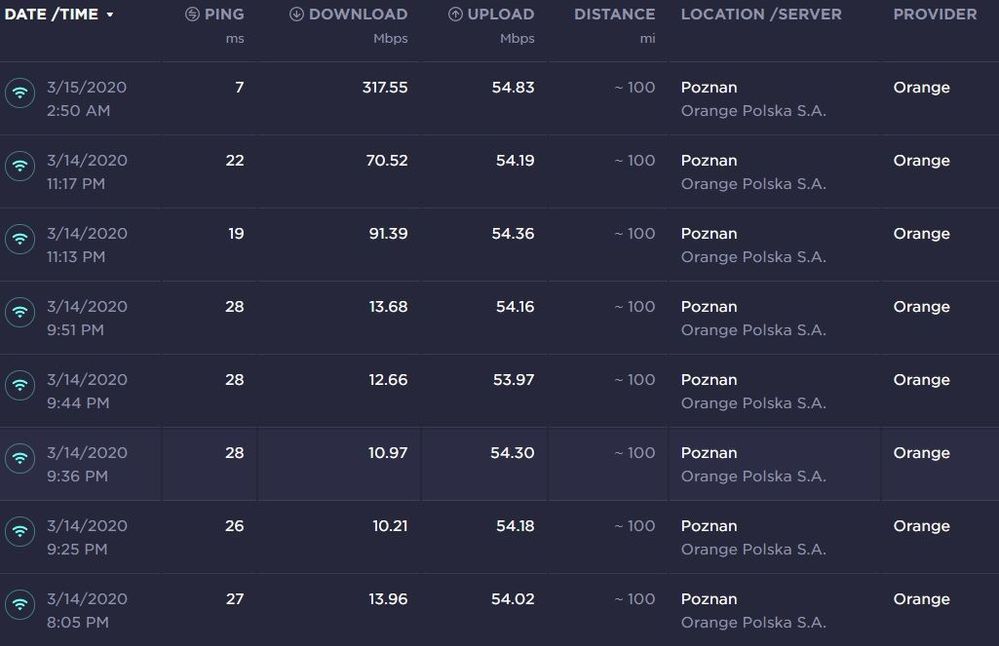Click Poznan server in 8:05 PM row
This screenshot has height=646, width=999.
pos(709,599)
